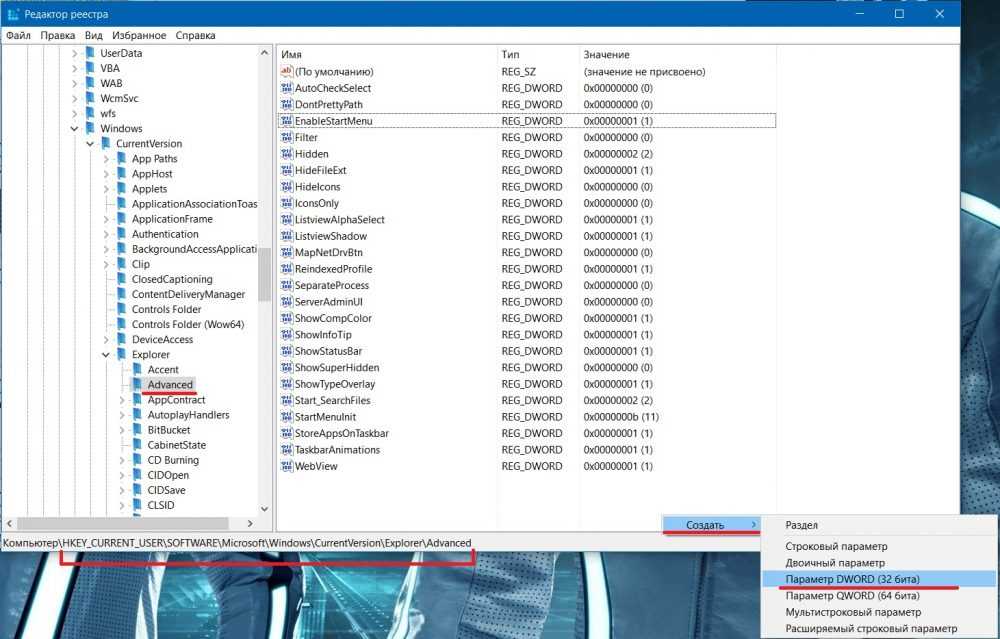Click the Explorer key folder icon

(x=122, y=355)
